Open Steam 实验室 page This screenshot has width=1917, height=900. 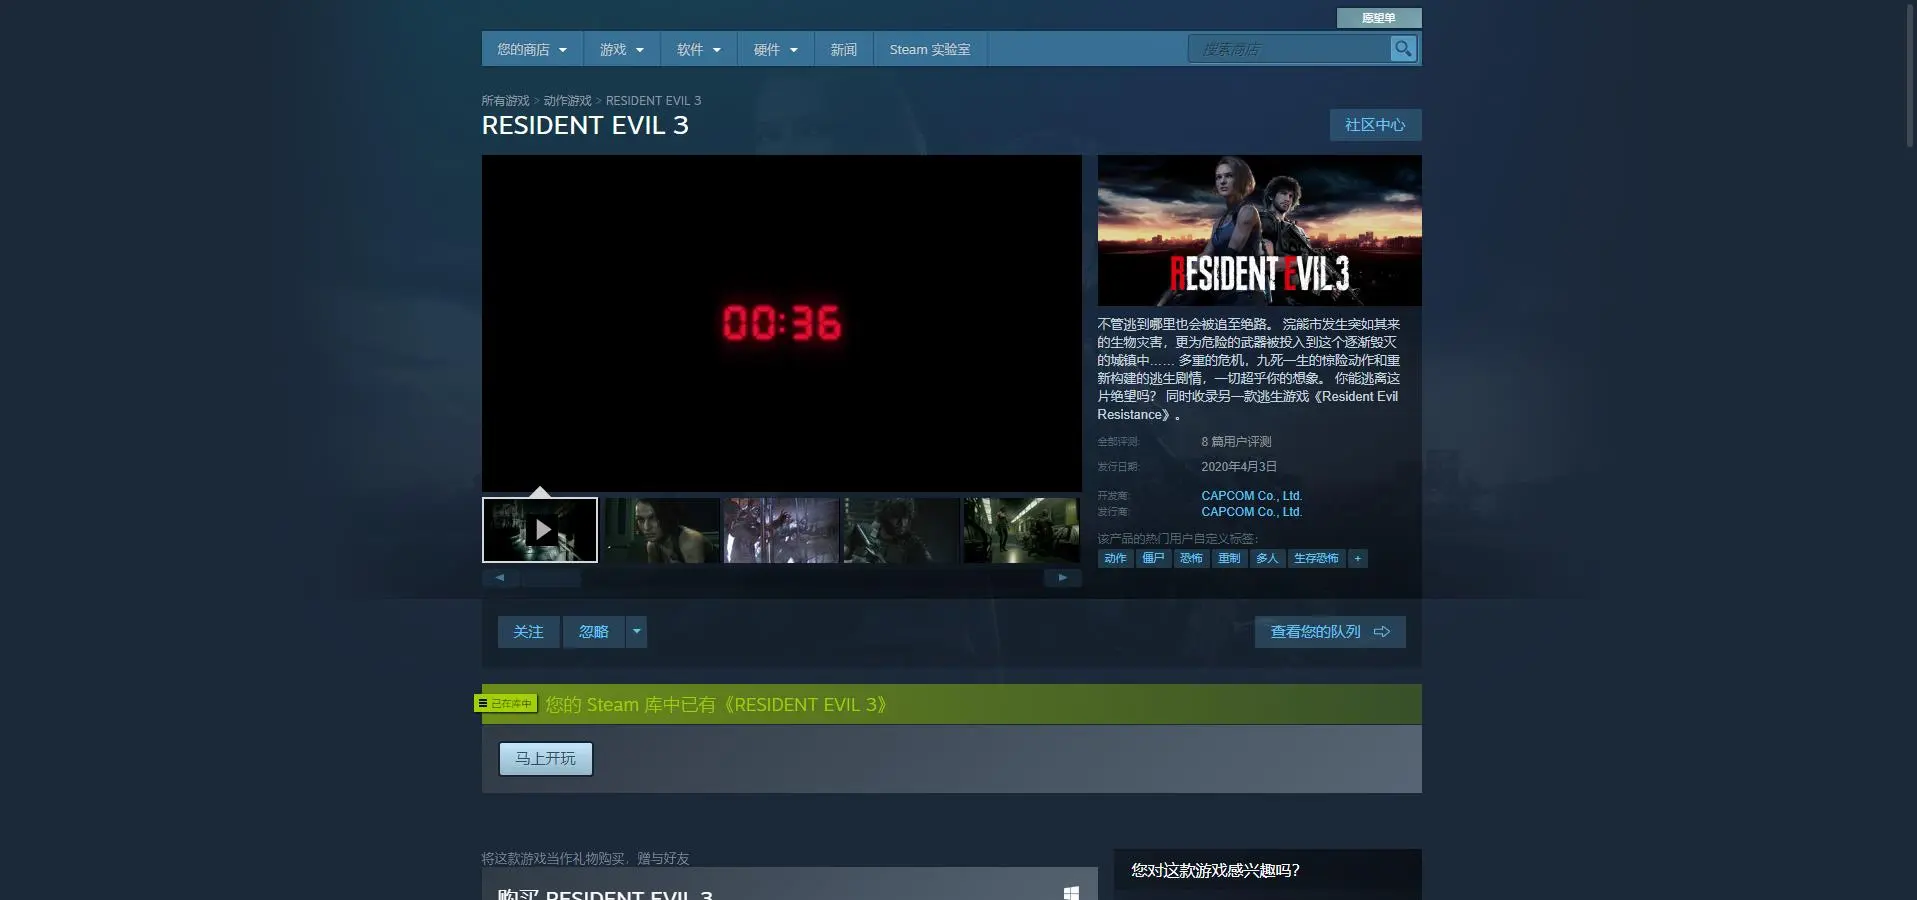pyautogui.click(x=930, y=49)
